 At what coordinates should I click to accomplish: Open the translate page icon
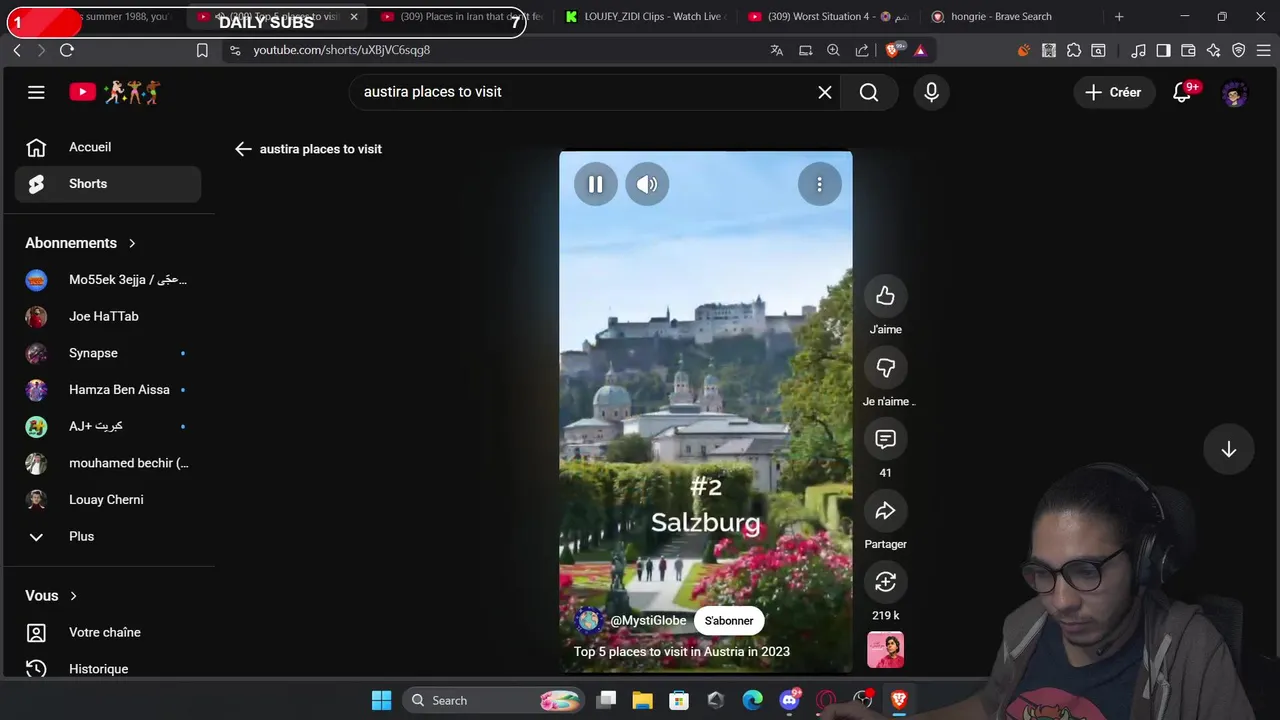pyautogui.click(x=776, y=50)
